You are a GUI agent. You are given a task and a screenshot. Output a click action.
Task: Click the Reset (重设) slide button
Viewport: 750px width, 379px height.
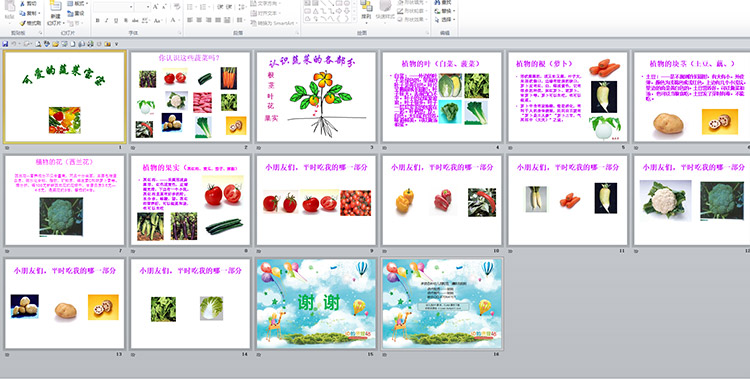[x=76, y=13]
